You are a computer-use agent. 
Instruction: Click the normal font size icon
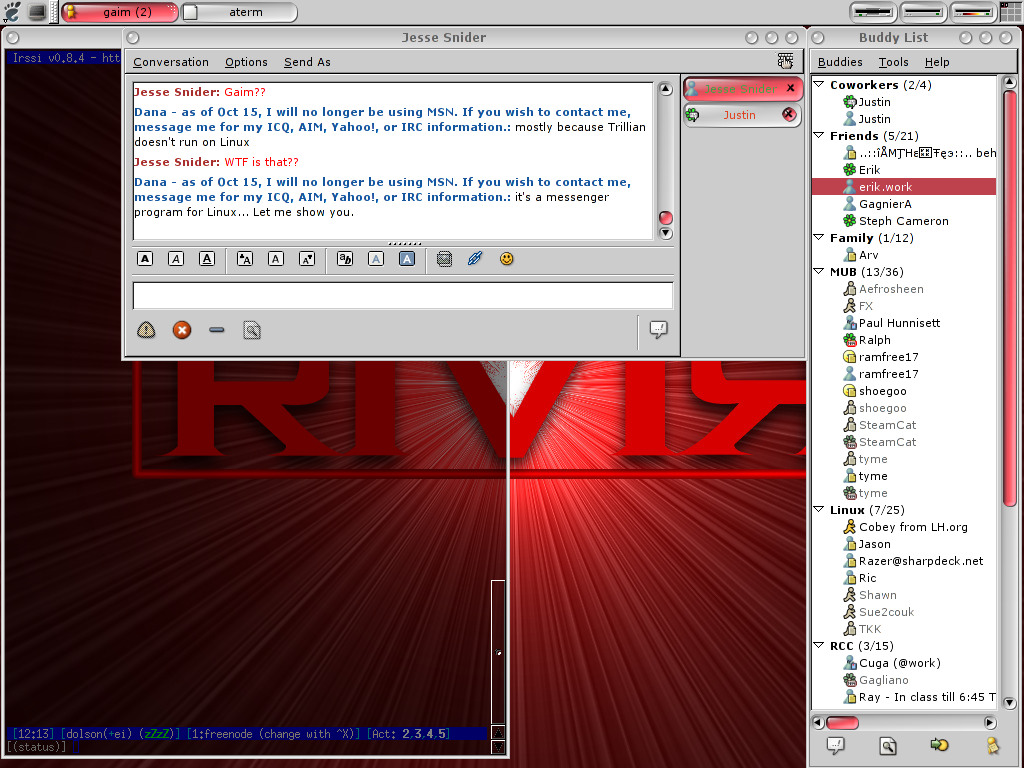(276, 259)
